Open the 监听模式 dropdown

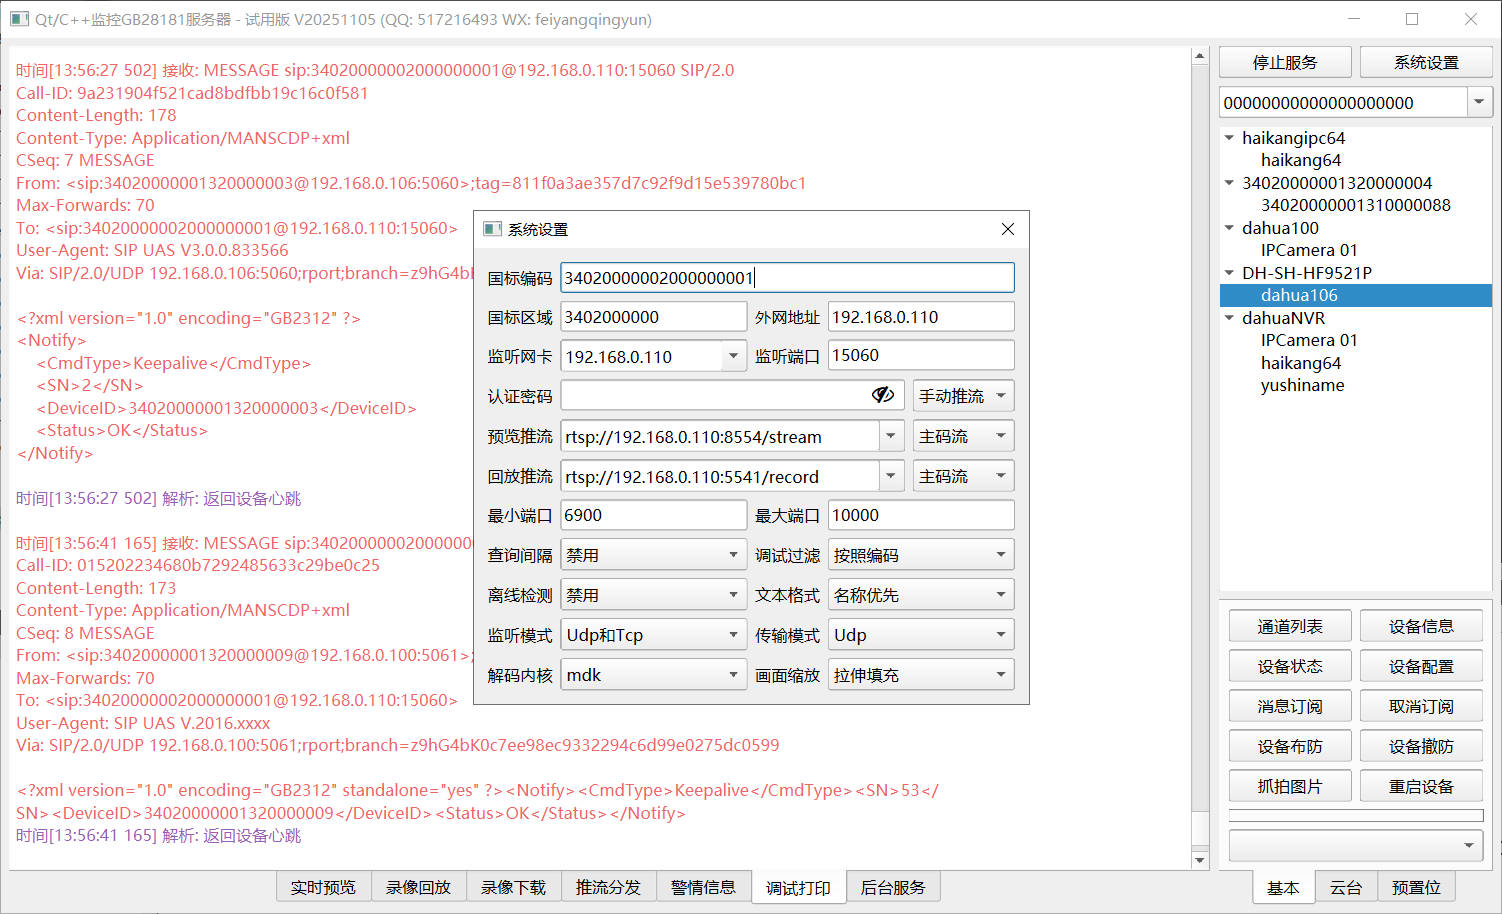tap(654, 635)
